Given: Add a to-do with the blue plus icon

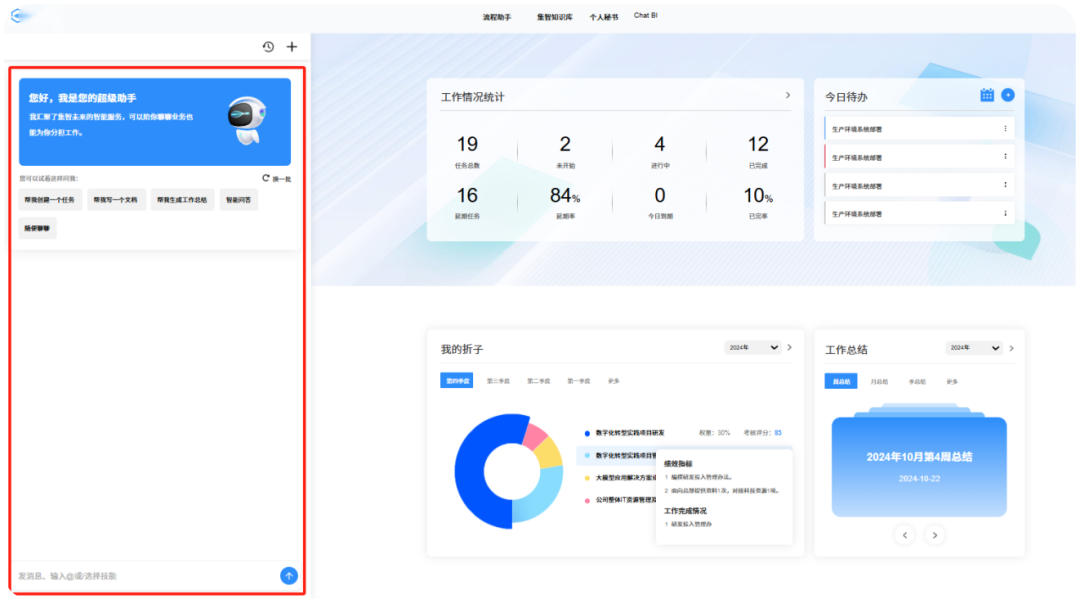Looking at the screenshot, I should pyautogui.click(x=1008, y=95).
